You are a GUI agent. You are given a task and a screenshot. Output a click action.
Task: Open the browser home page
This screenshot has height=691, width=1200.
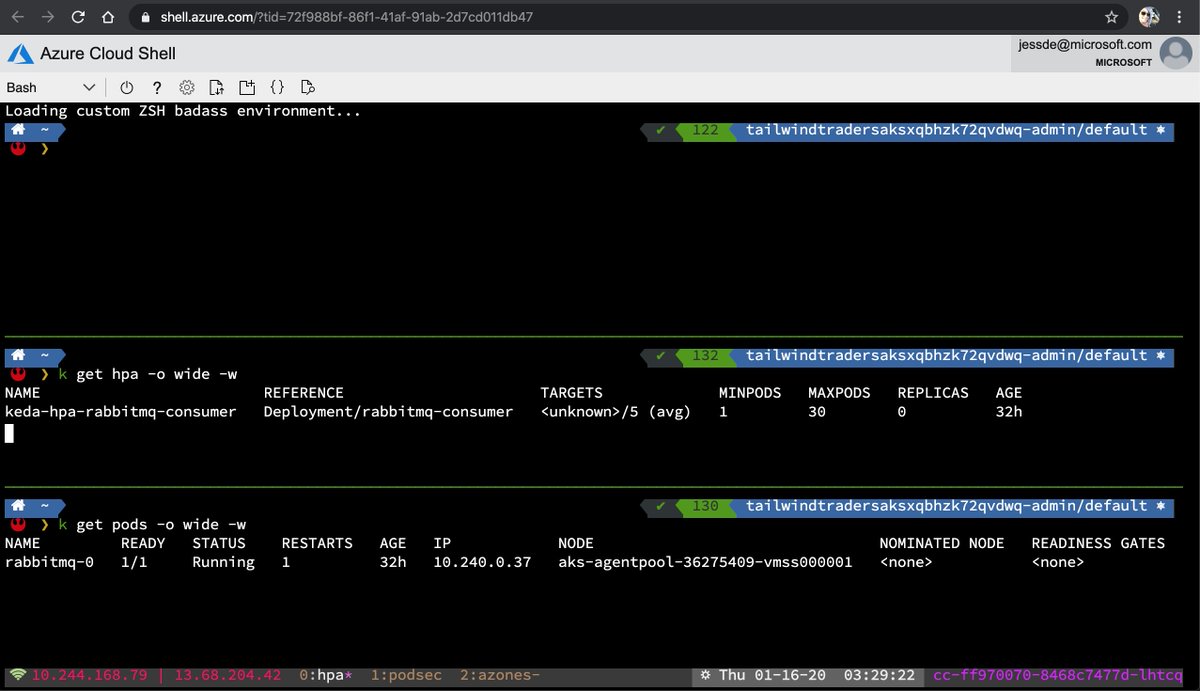109,17
